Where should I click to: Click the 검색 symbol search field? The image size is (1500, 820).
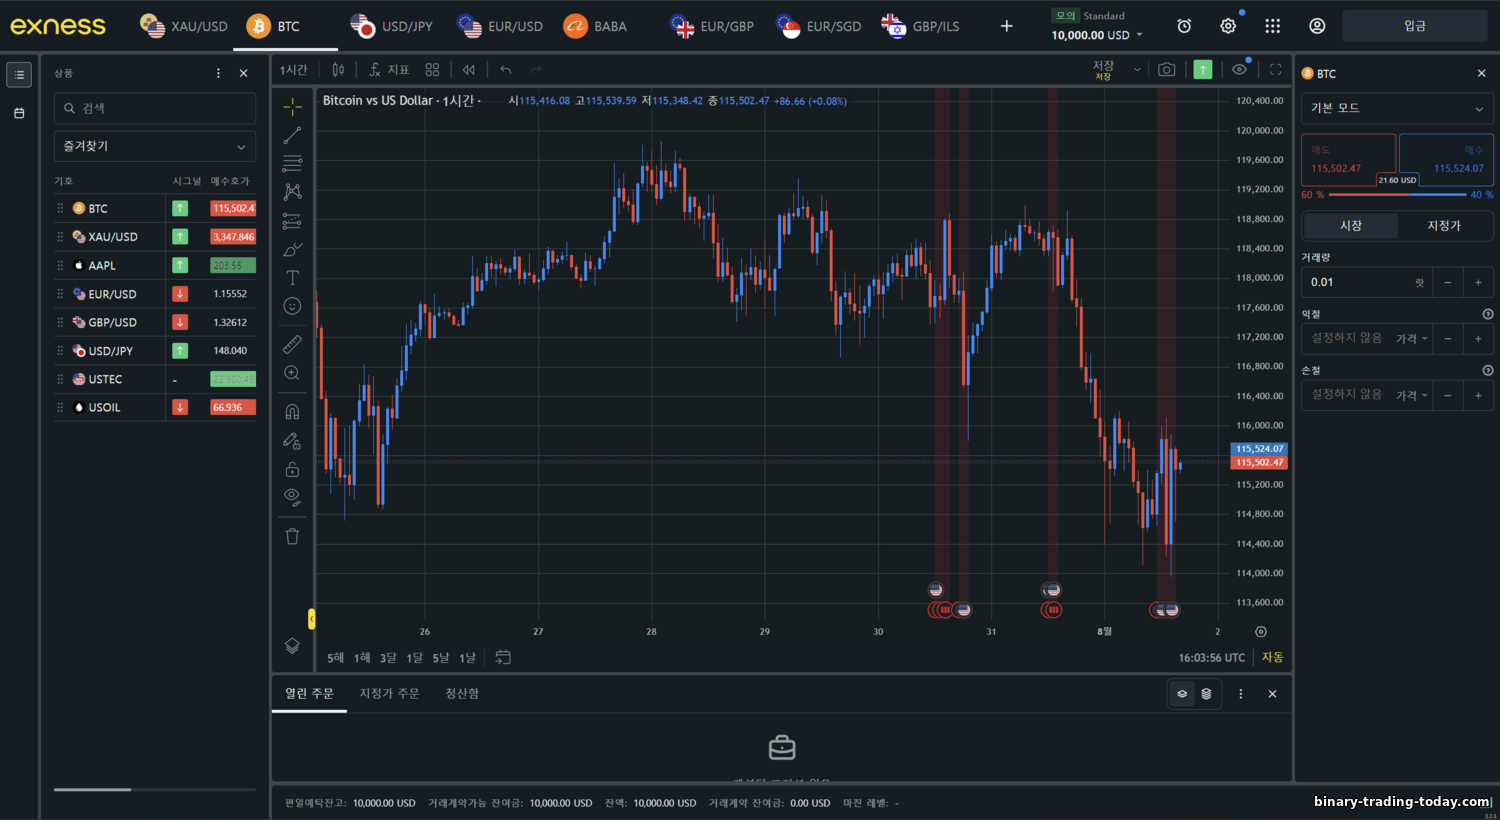click(155, 108)
